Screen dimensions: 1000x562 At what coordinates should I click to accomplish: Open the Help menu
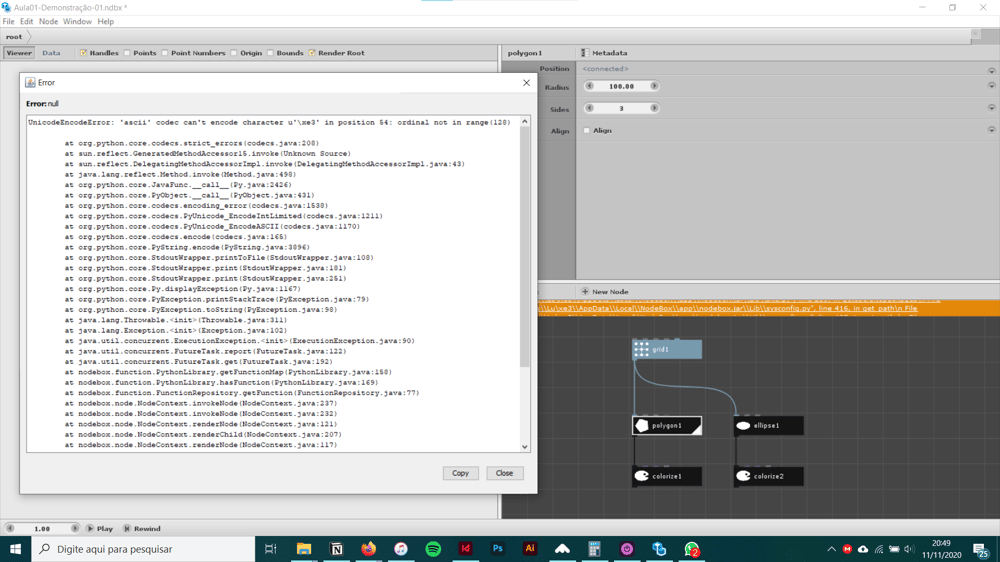(x=106, y=22)
